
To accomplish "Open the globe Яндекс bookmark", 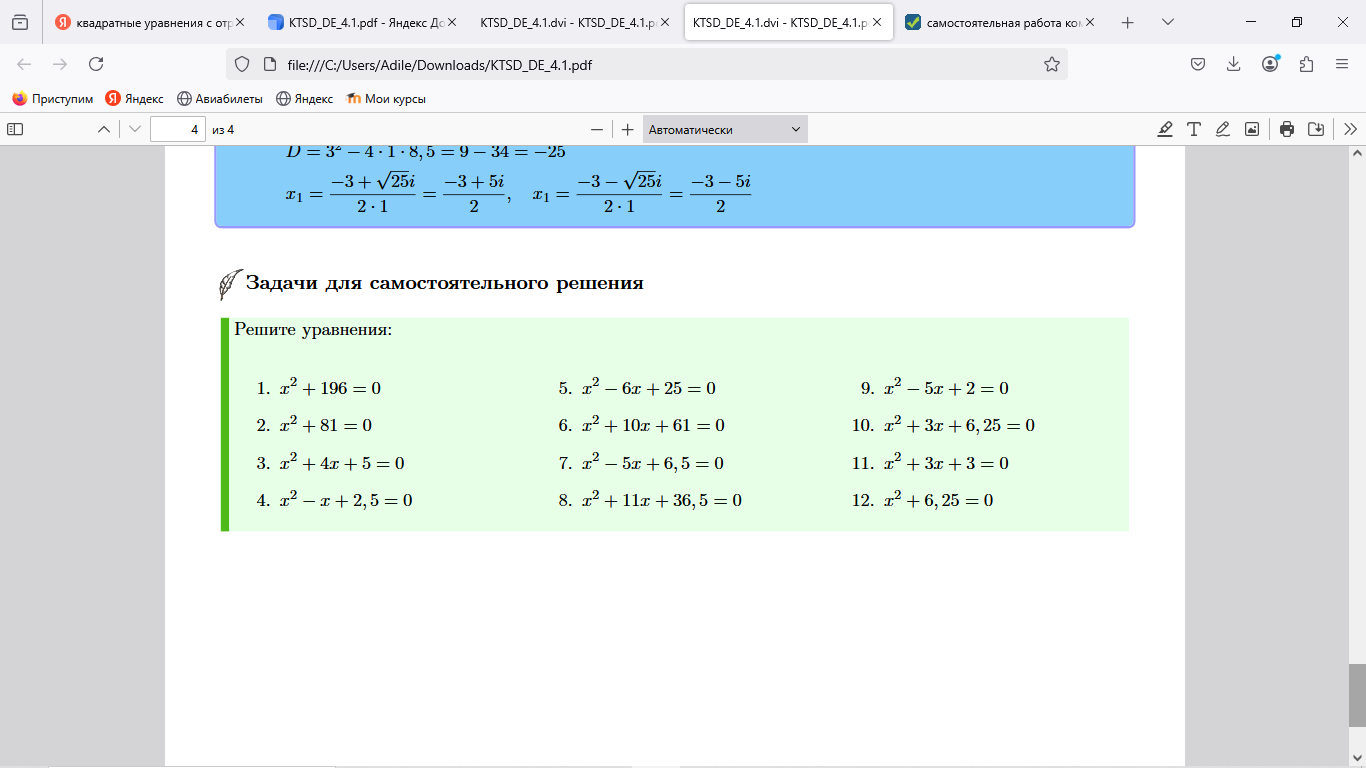I will pyautogui.click(x=305, y=99).
